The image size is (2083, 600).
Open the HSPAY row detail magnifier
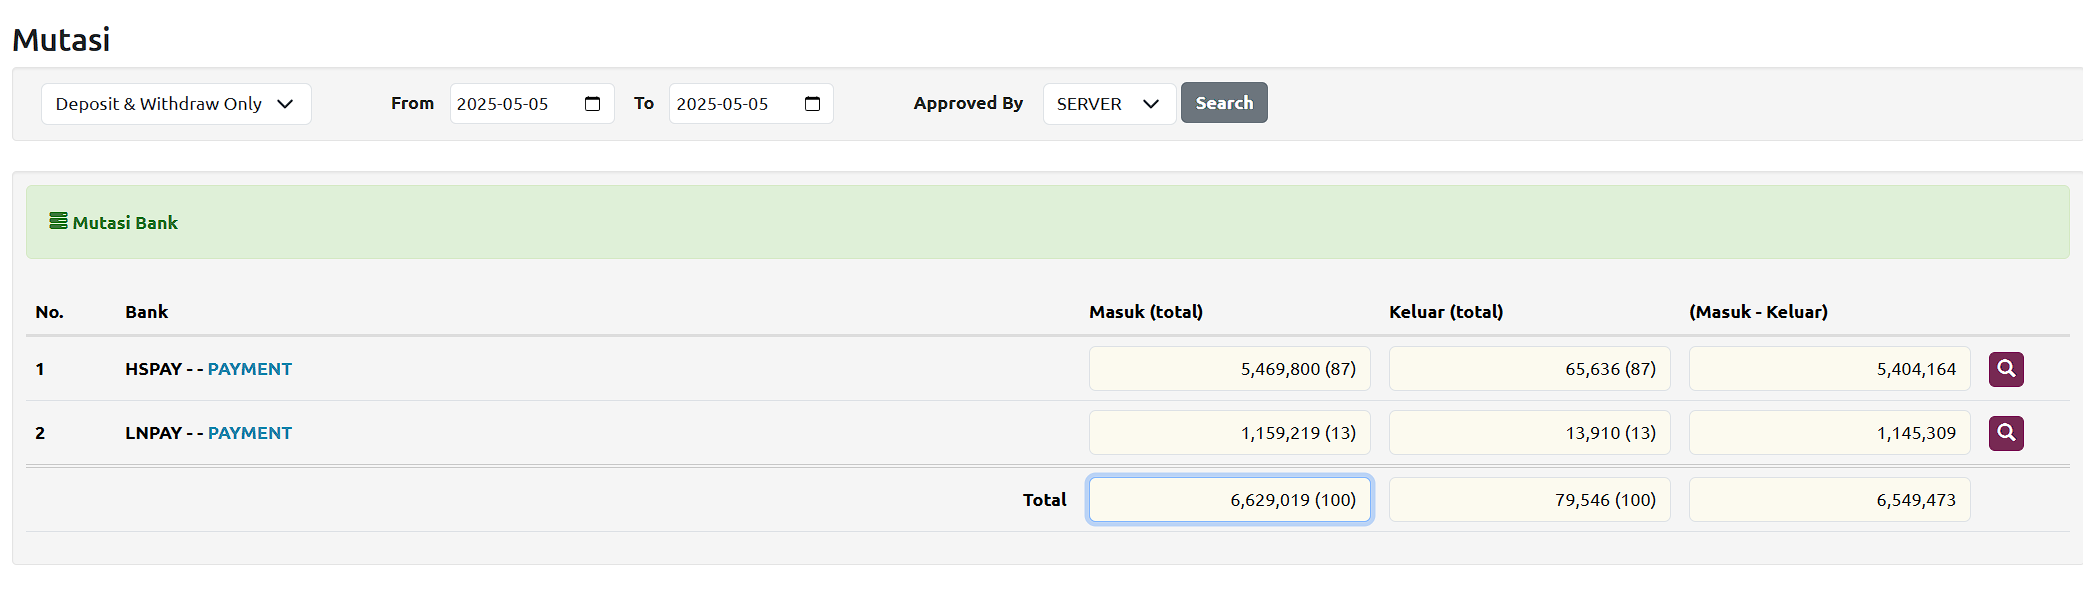click(2005, 369)
